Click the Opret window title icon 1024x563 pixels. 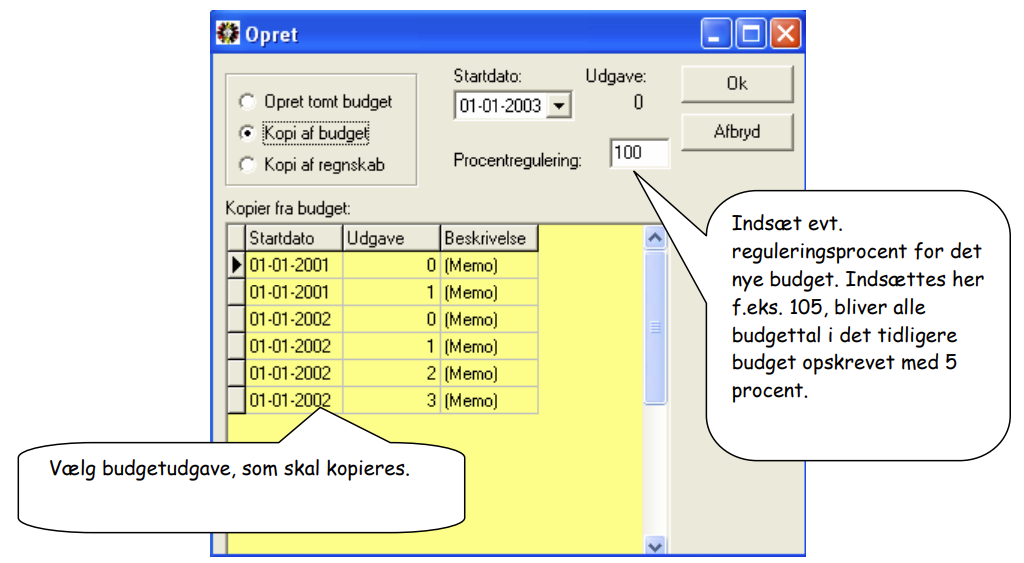[228, 33]
